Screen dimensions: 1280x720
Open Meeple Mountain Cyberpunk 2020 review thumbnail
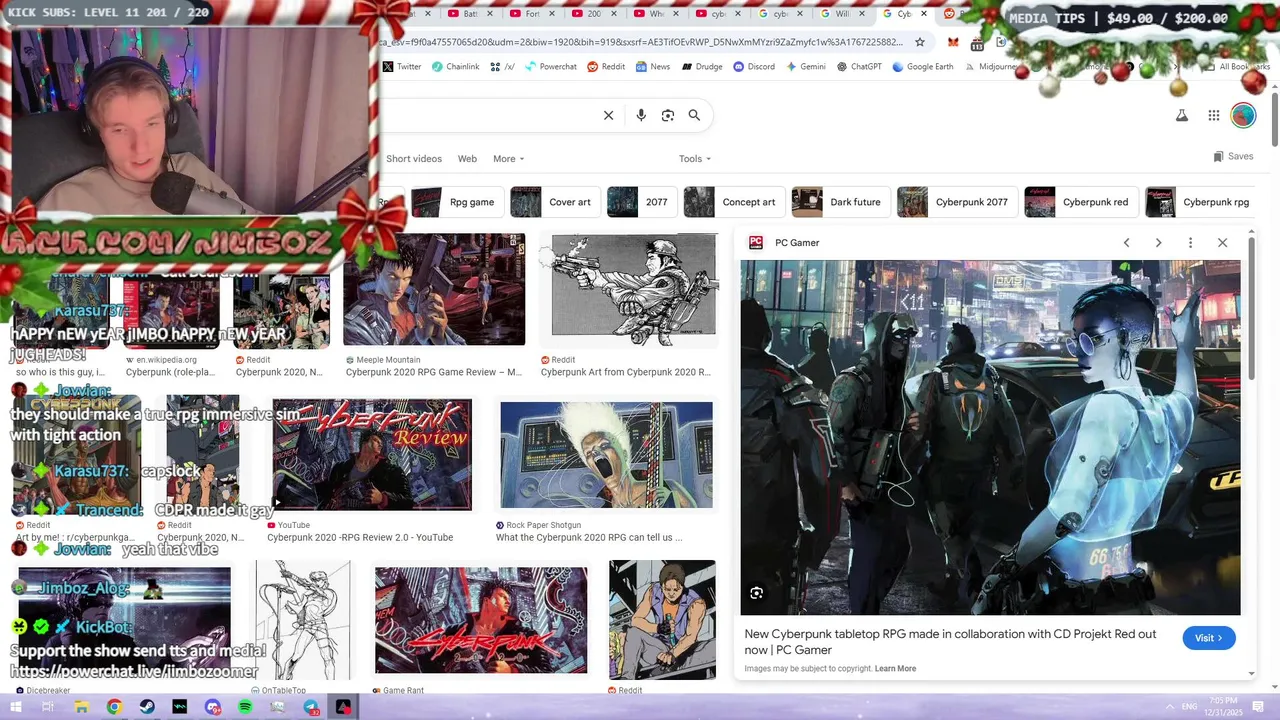point(434,290)
